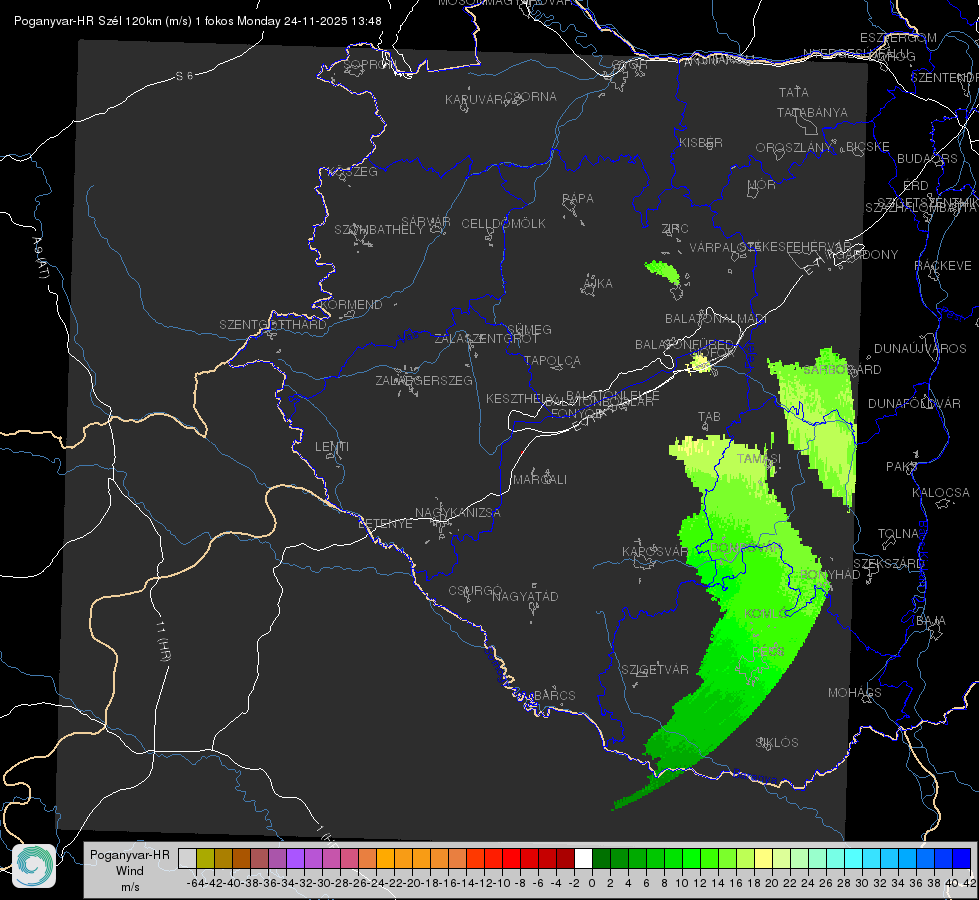The width and height of the screenshot is (979, 900).
Task: Click the SIKLÓS city label
Action: [777, 743]
